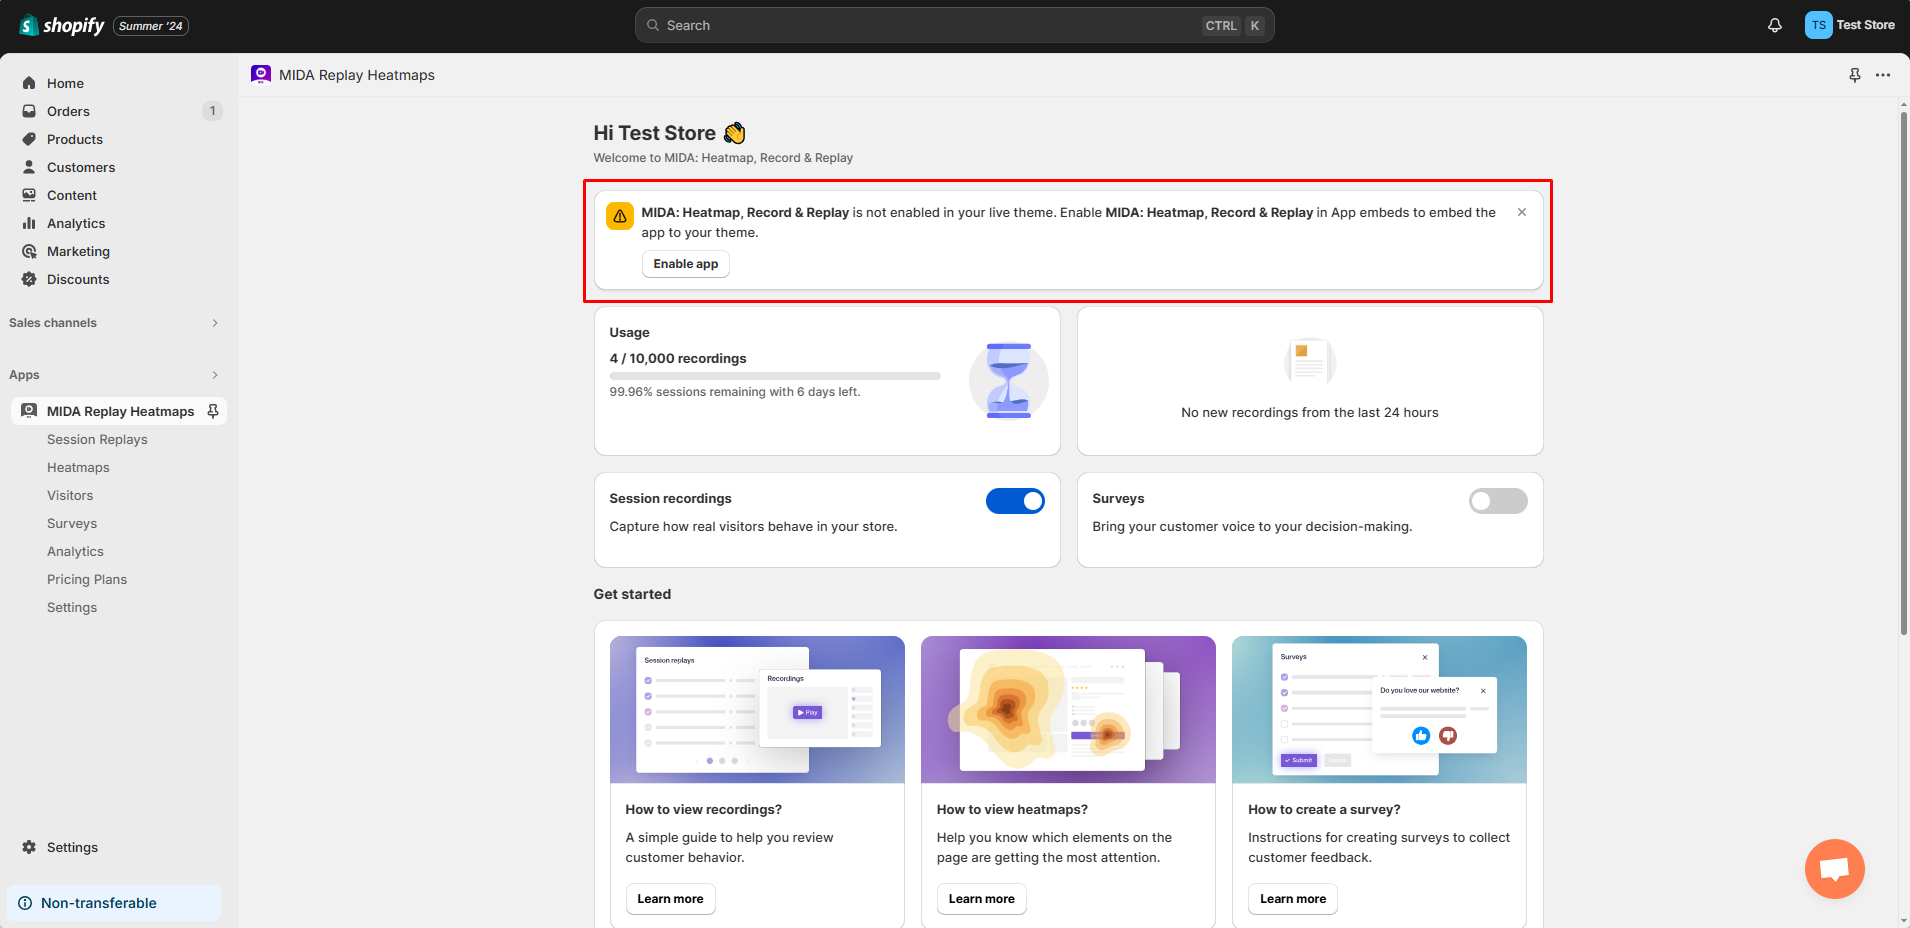This screenshot has height=928, width=1910.
Task: Click the Shopify logo
Action: (x=62, y=25)
